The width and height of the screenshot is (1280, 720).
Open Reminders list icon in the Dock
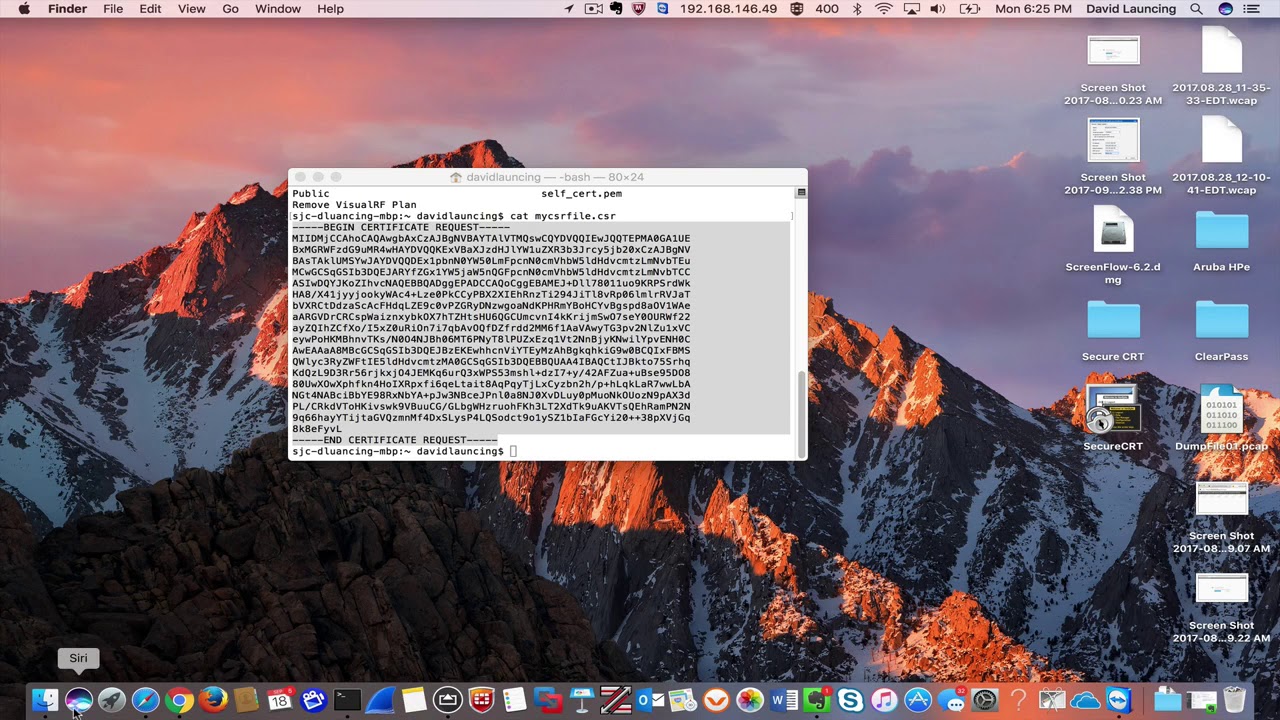515,700
